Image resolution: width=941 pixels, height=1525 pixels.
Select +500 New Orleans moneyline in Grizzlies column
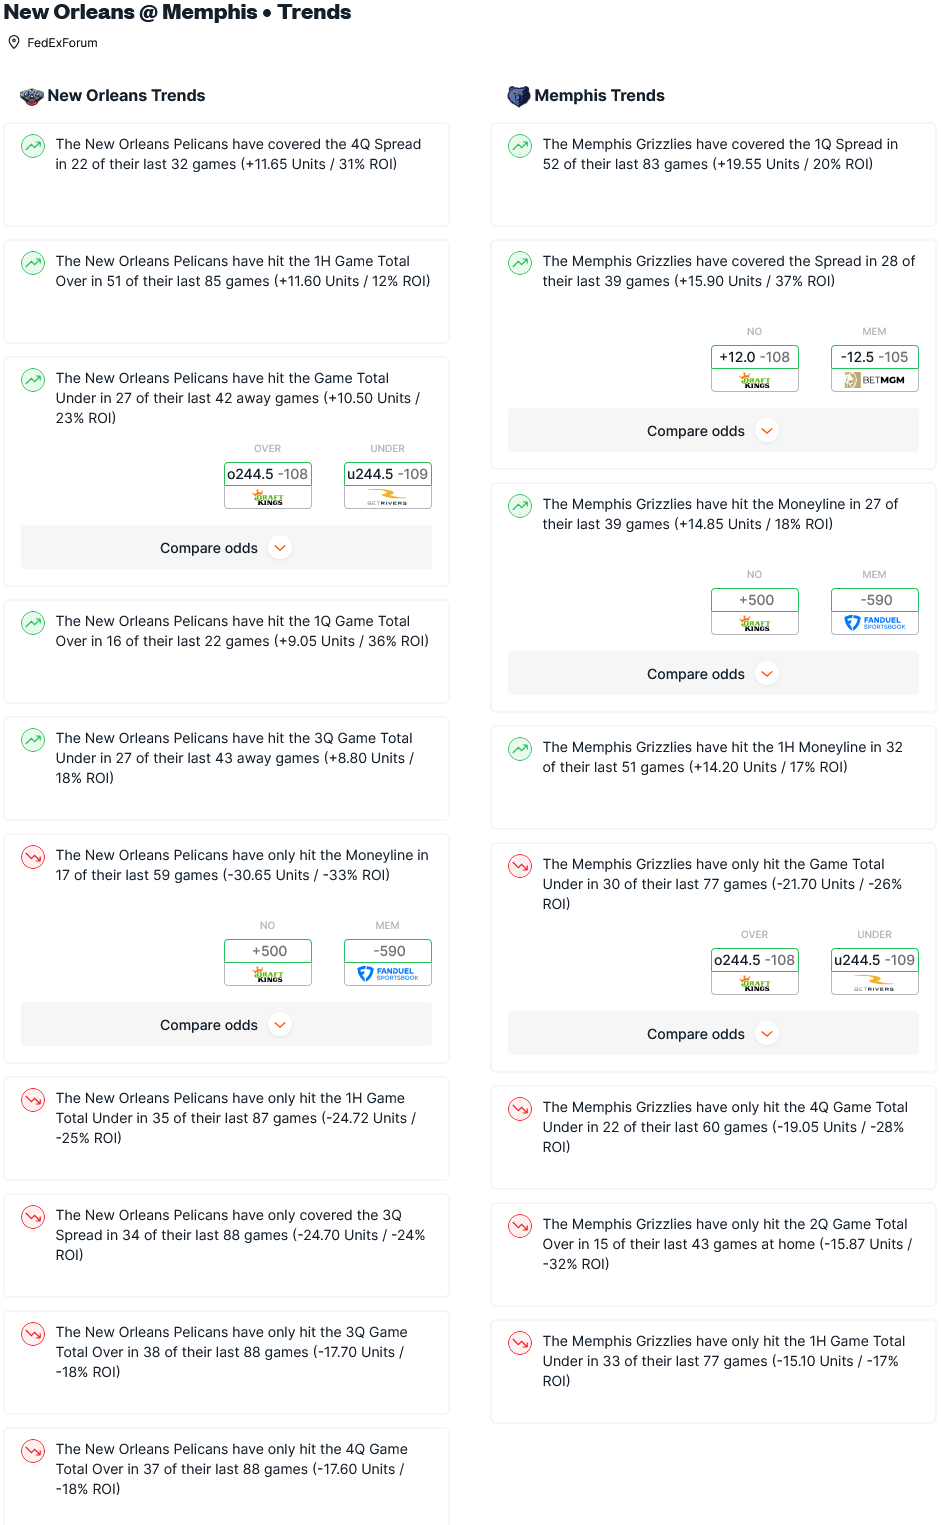click(755, 600)
